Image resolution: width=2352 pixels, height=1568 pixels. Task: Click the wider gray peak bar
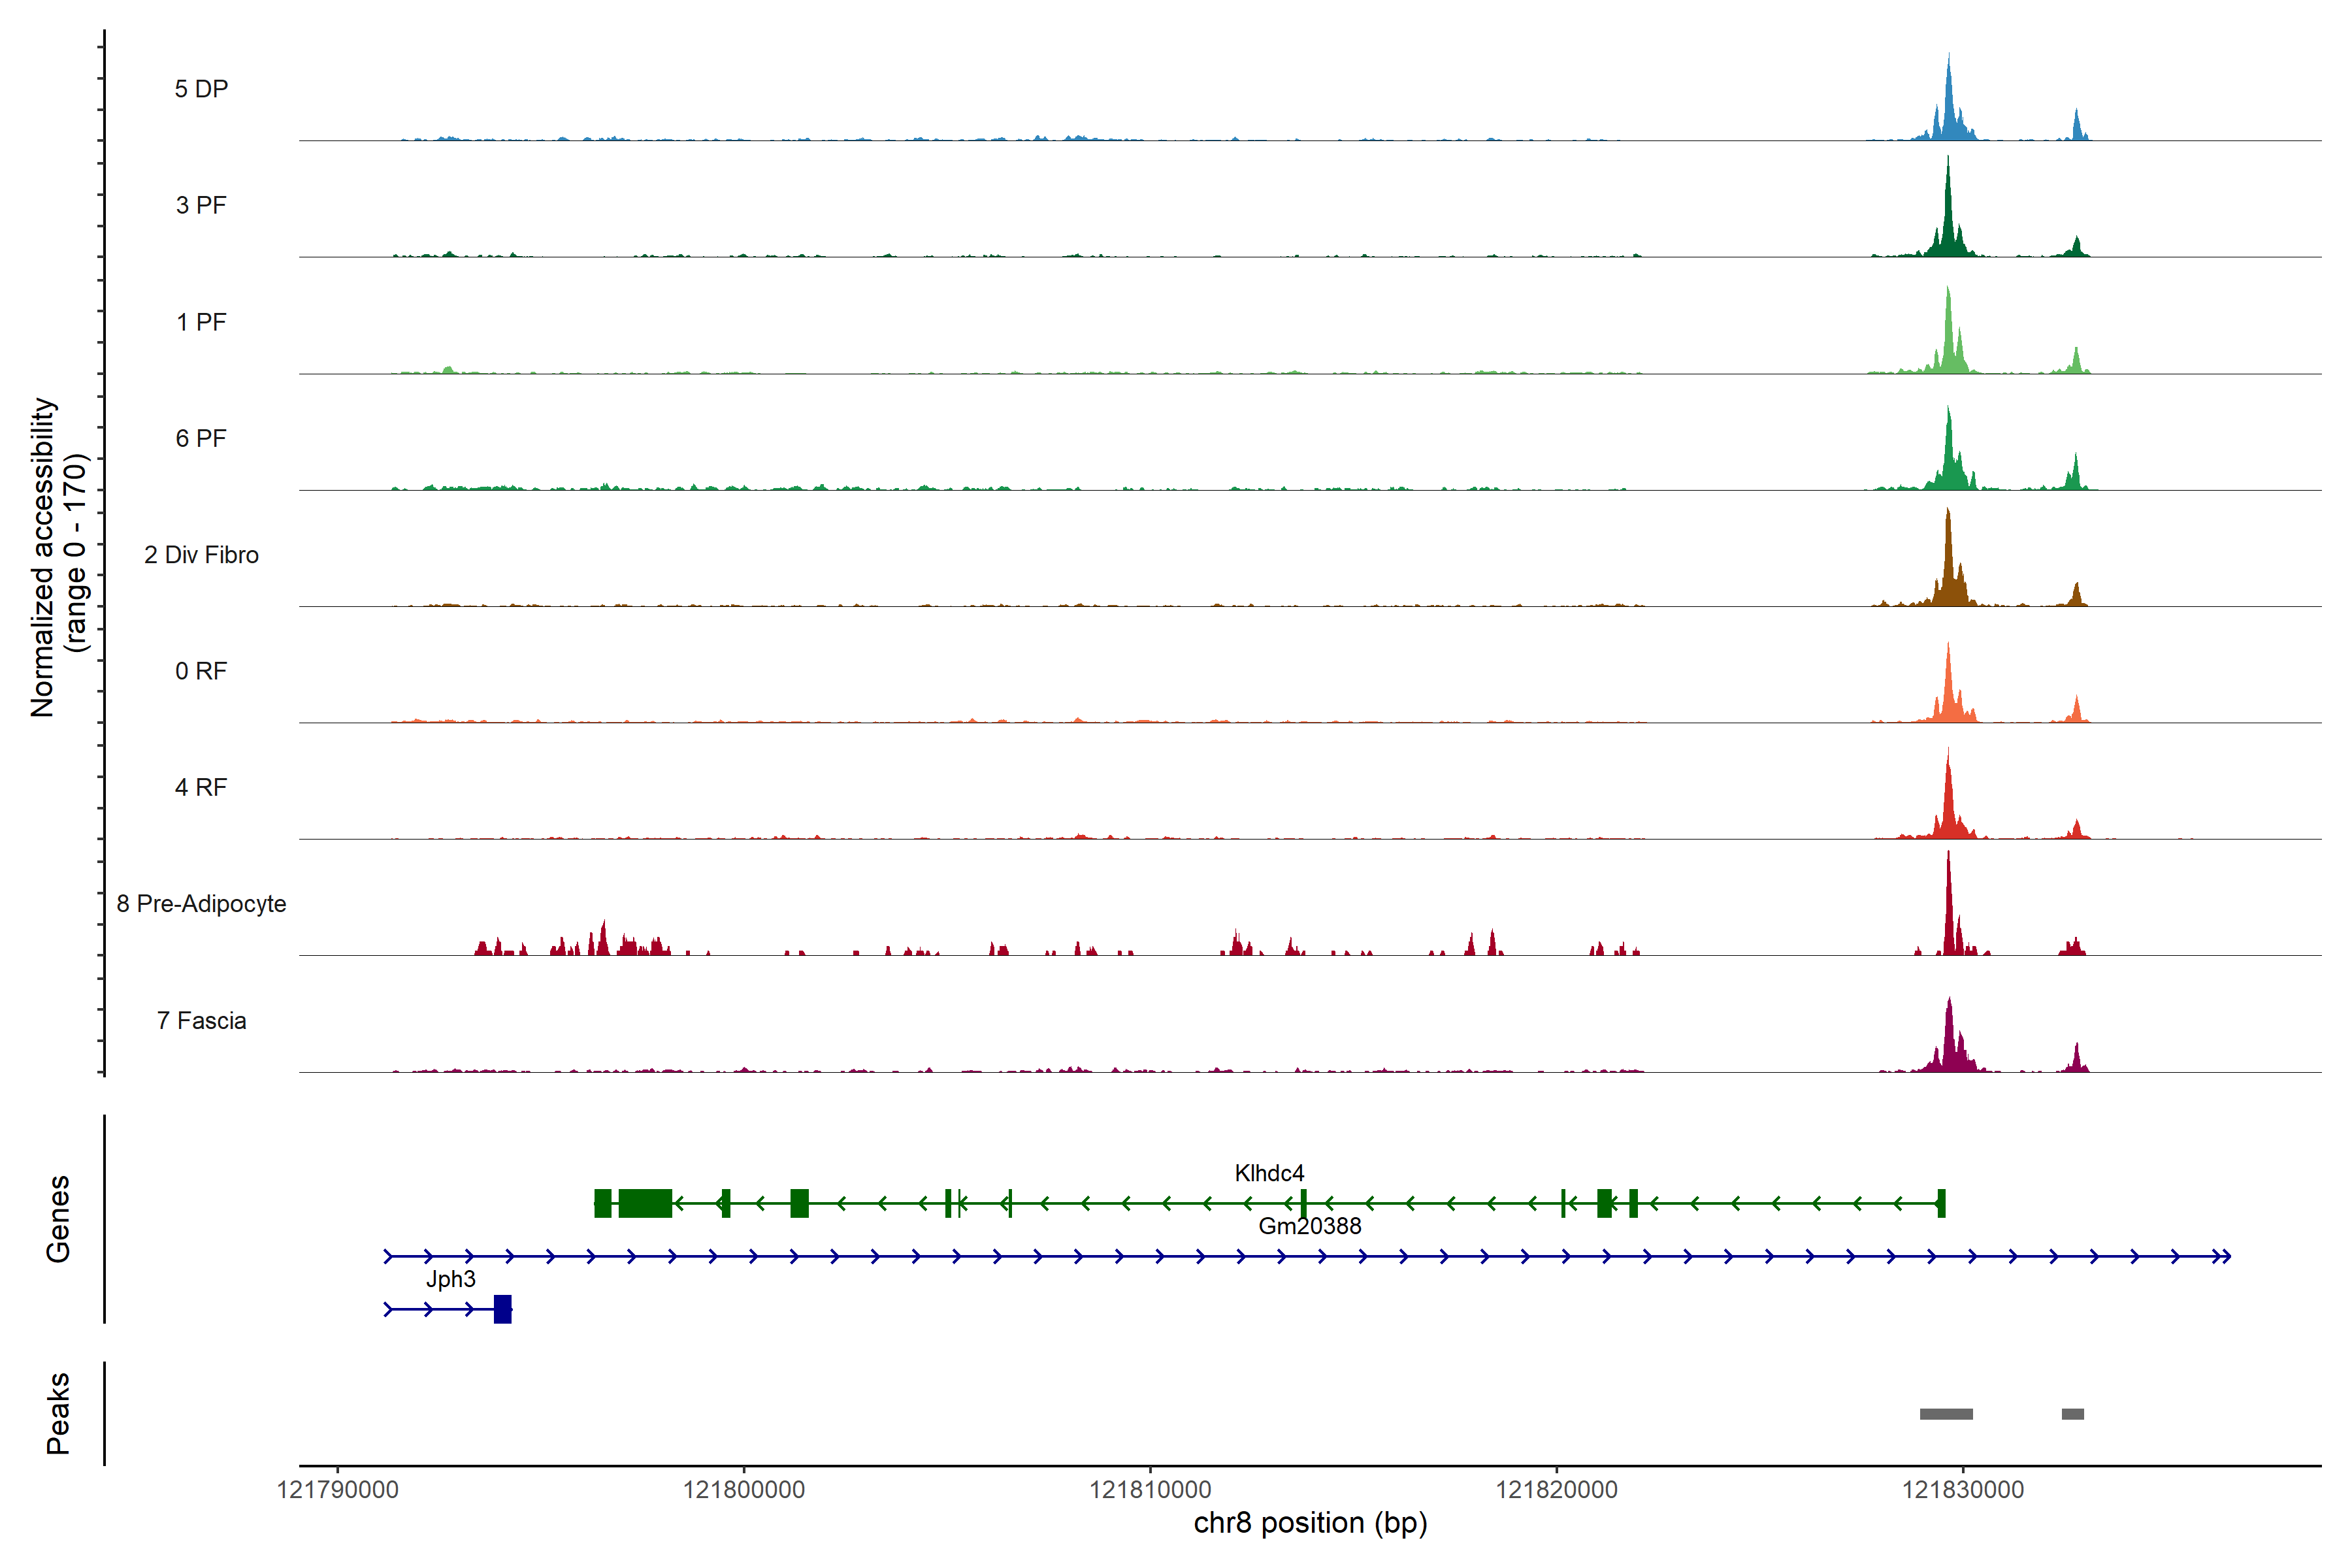(x=1946, y=1414)
